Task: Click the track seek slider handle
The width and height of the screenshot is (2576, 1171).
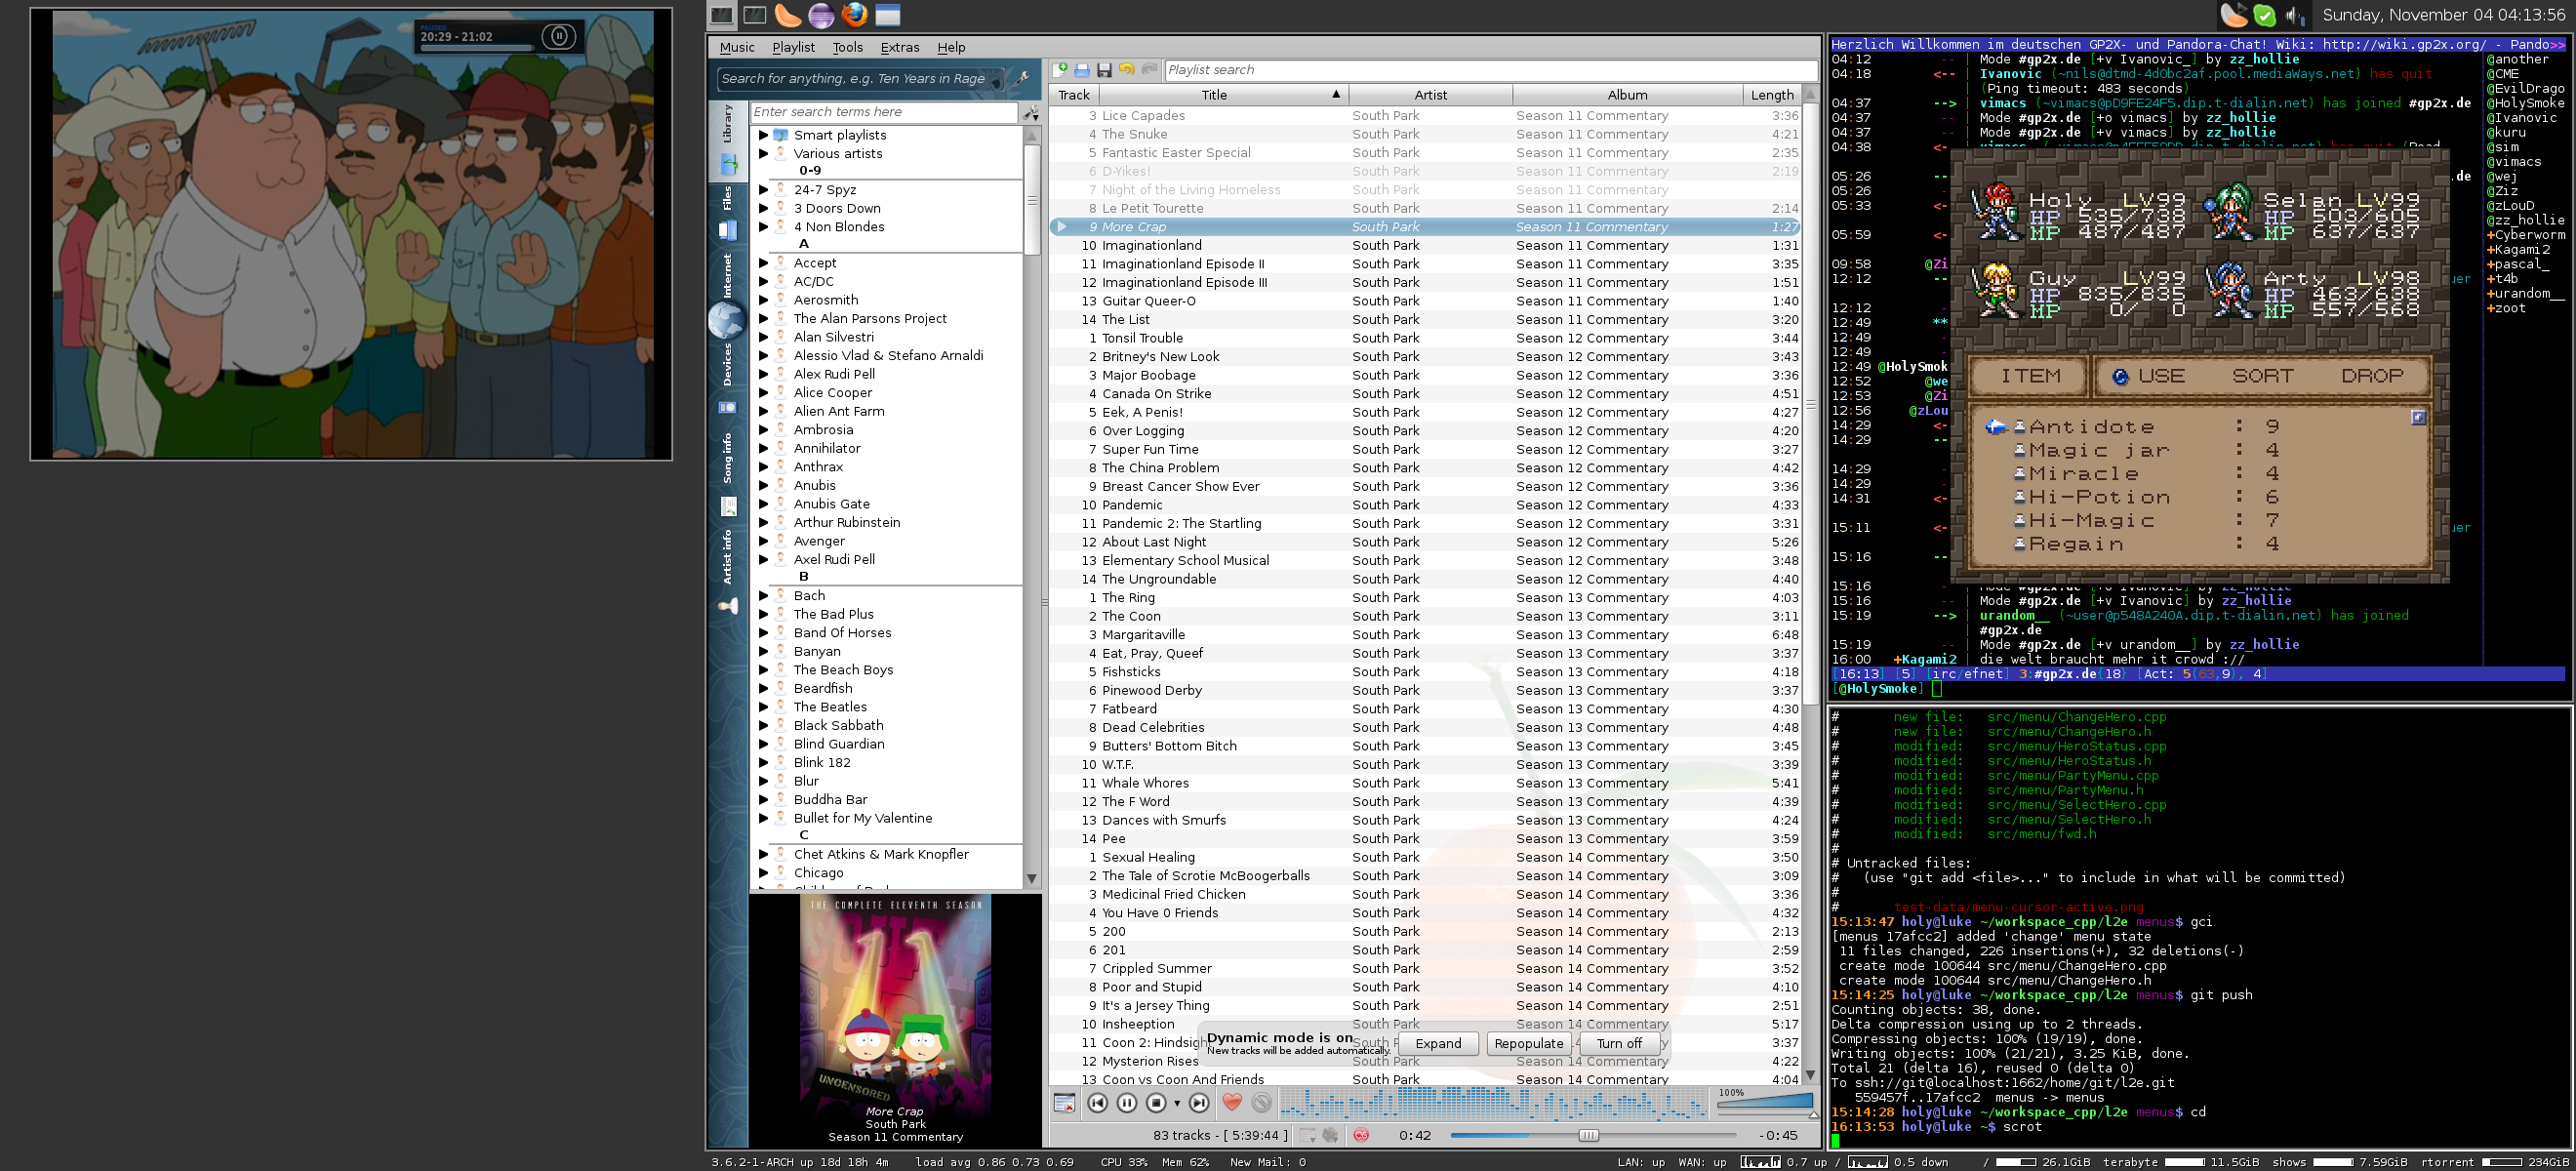Action: 1588,1135
